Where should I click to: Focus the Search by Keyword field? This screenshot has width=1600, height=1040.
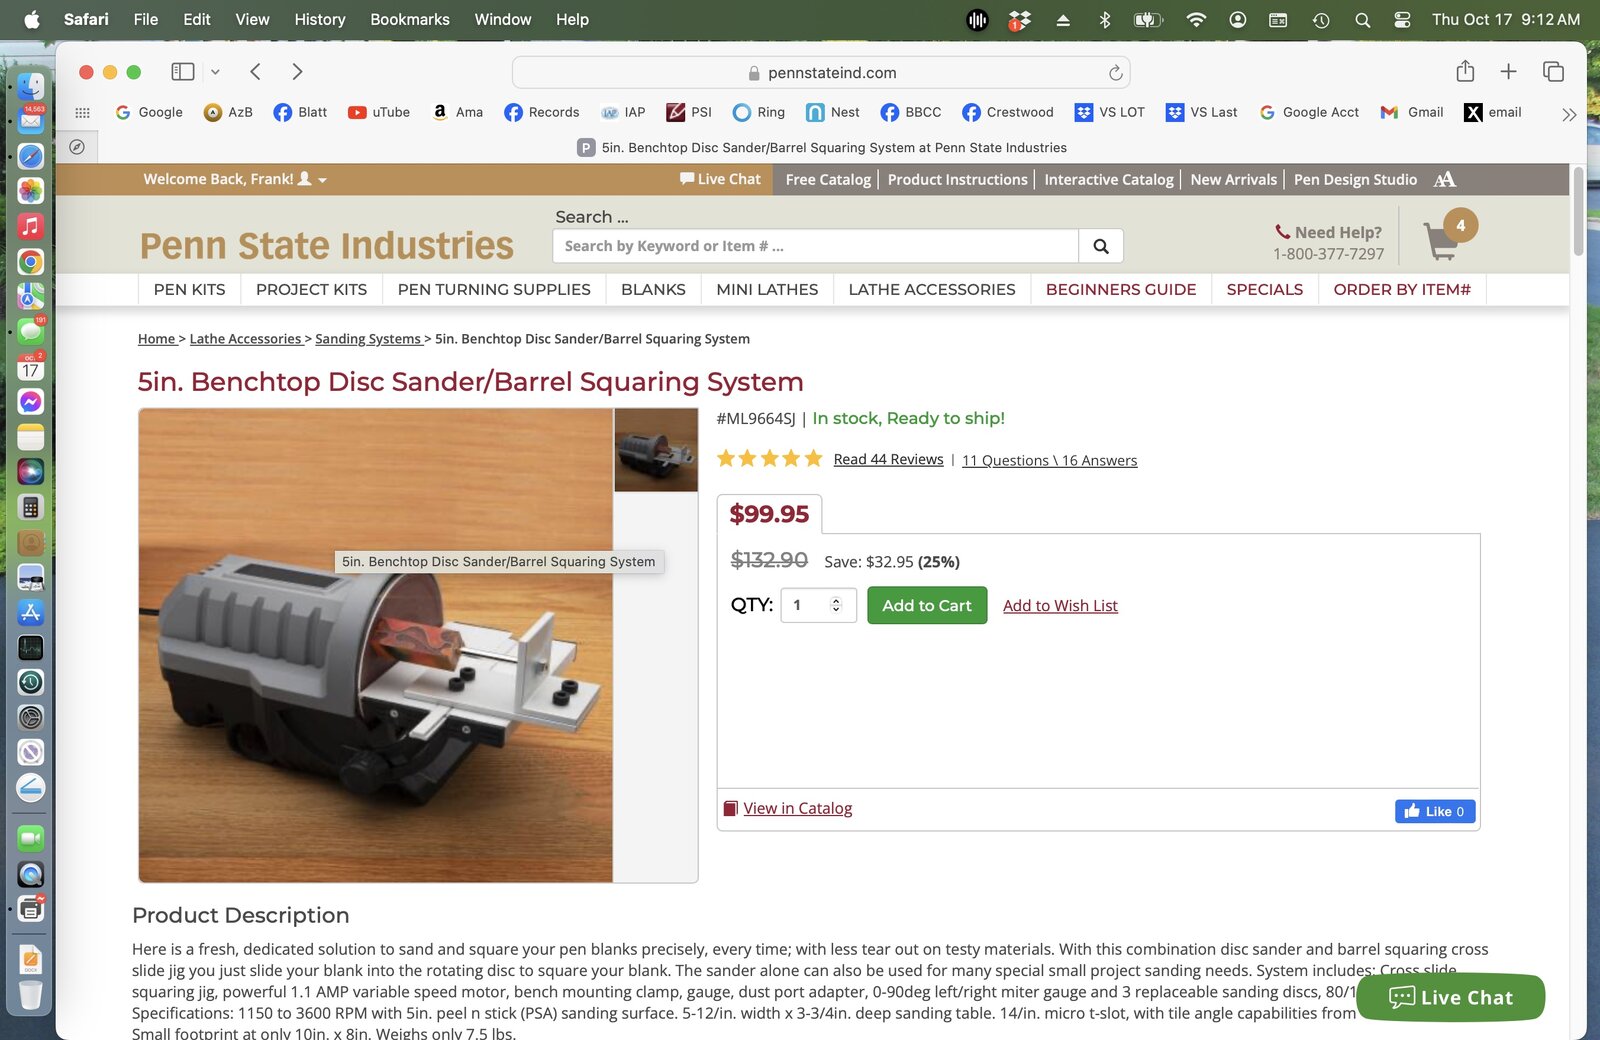point(815,246)
